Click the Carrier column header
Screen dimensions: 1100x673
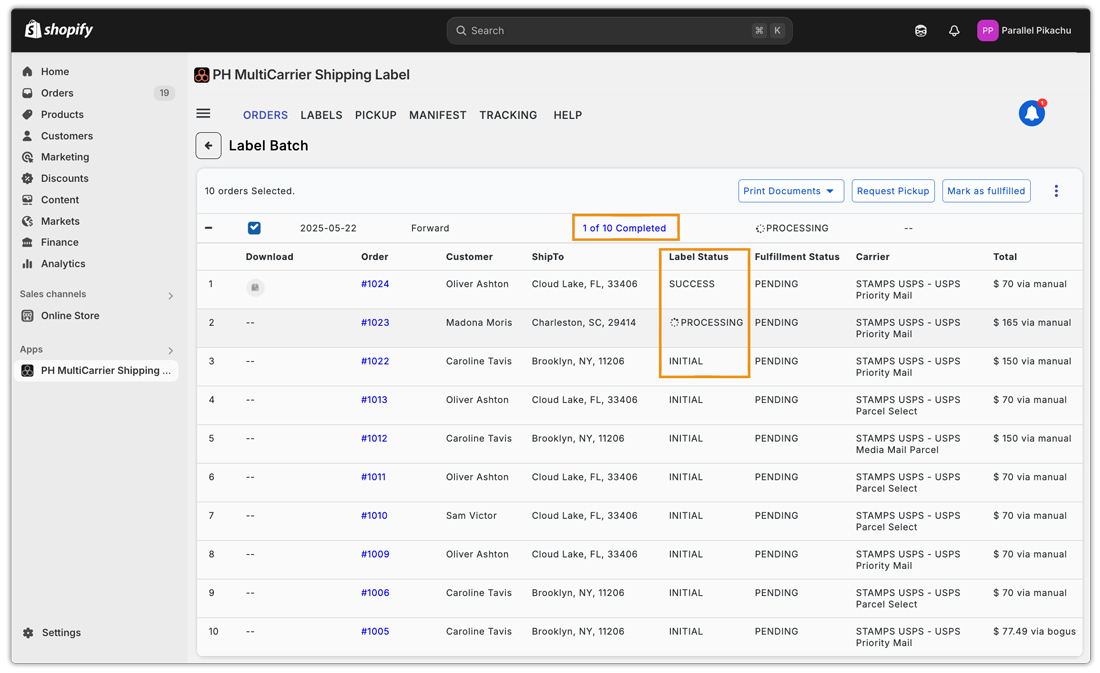tap(872, 257)
